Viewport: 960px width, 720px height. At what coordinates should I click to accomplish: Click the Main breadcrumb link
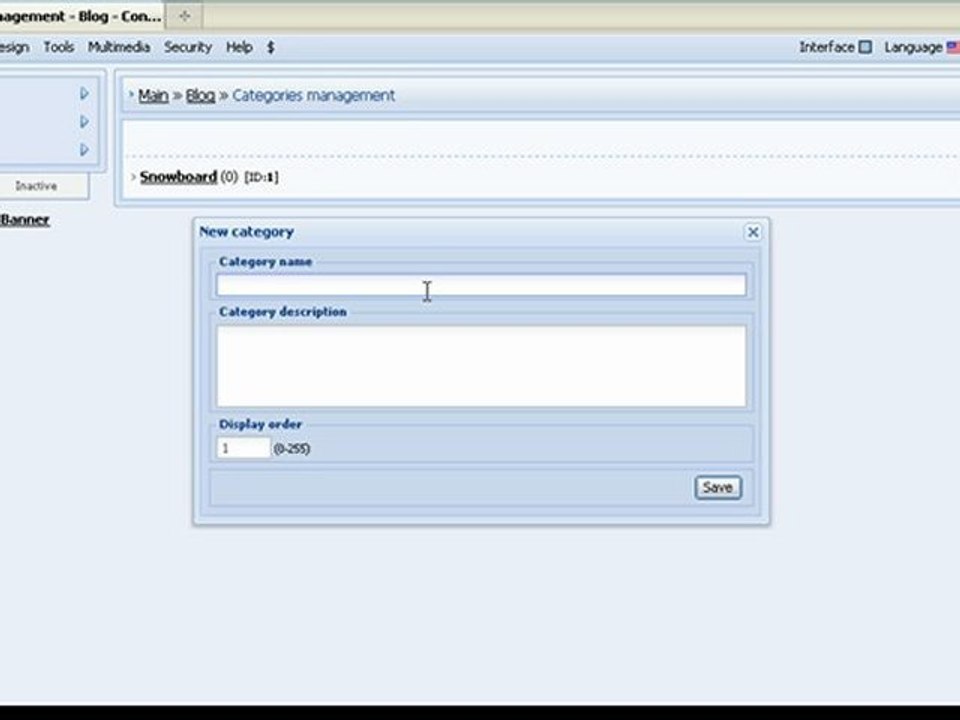(153, 96)
